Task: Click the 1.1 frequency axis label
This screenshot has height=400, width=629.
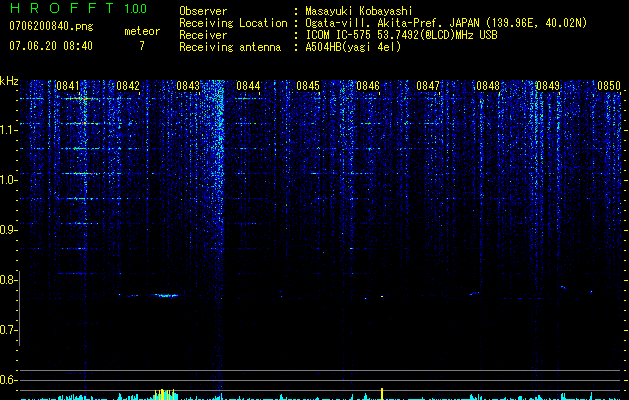Action: point(8,130)
